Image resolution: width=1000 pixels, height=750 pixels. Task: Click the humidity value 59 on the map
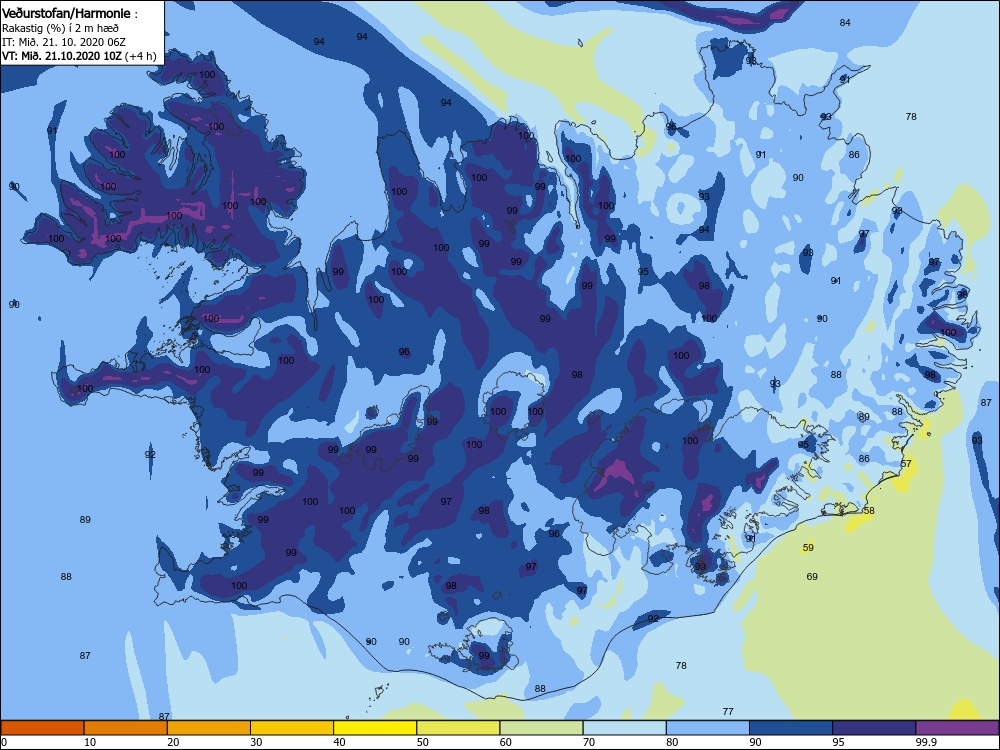[x=808, y=548]
